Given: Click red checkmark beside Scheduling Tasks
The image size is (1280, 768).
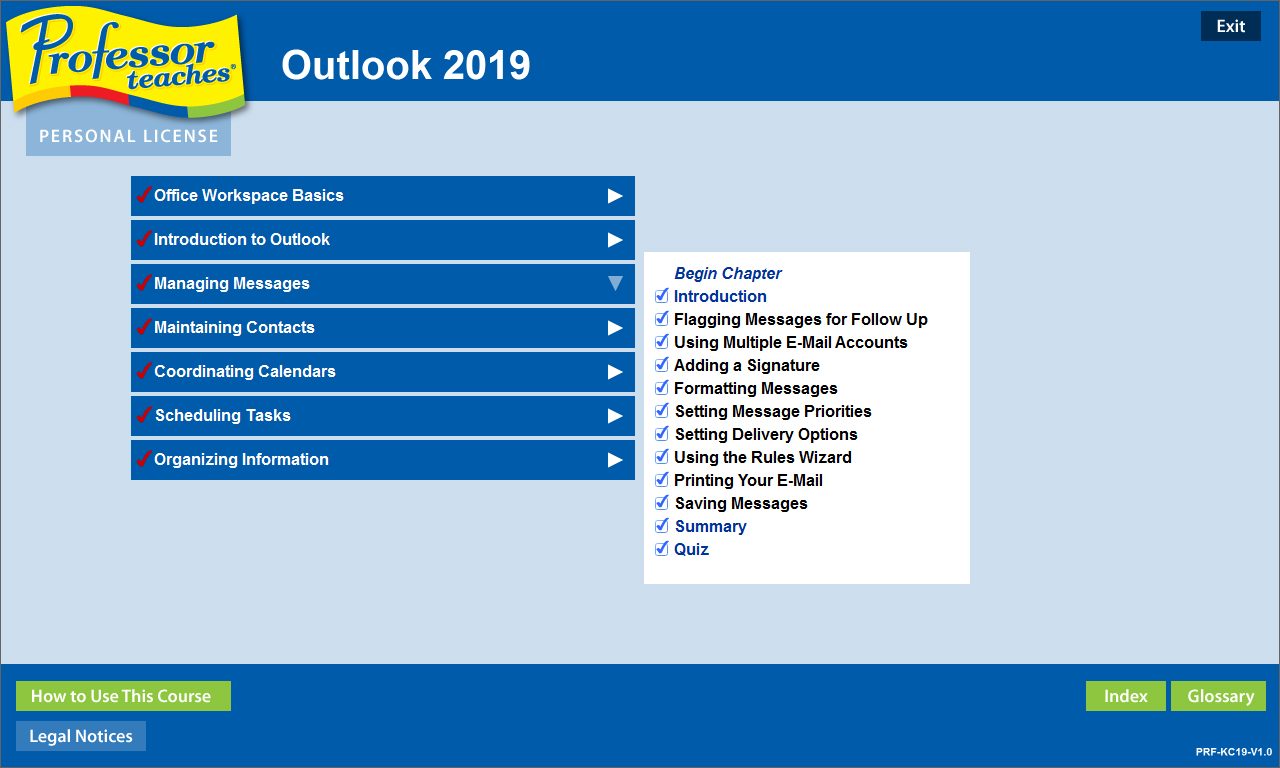Looking at the screenshot, I should [x=143, y=415].
